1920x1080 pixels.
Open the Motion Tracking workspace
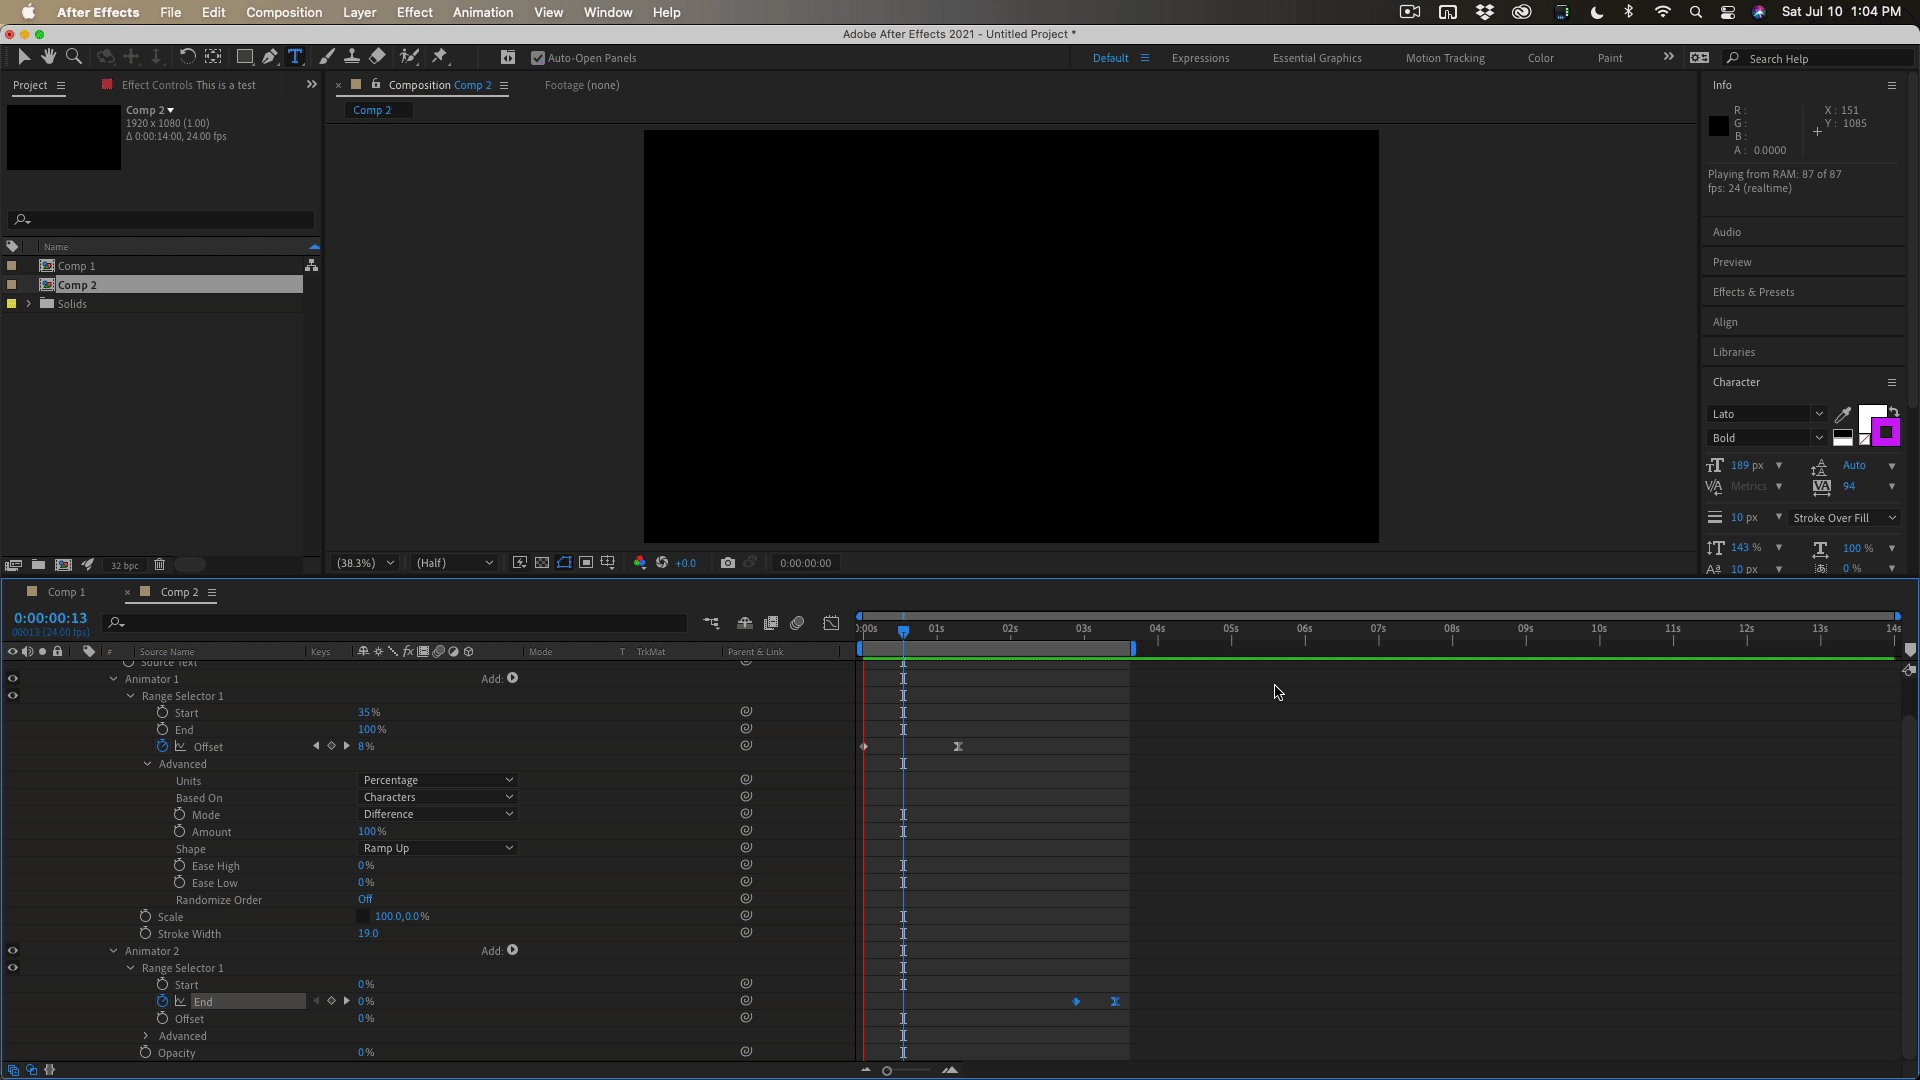click(x=1444, y=58)
